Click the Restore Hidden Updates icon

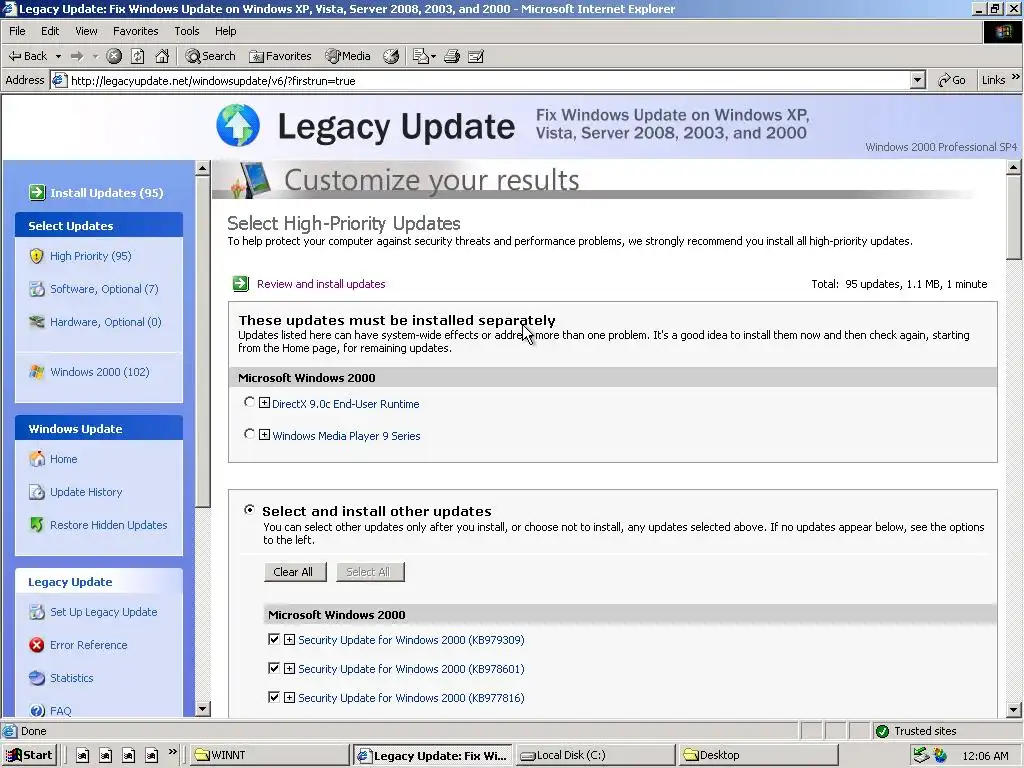[37, 524]
